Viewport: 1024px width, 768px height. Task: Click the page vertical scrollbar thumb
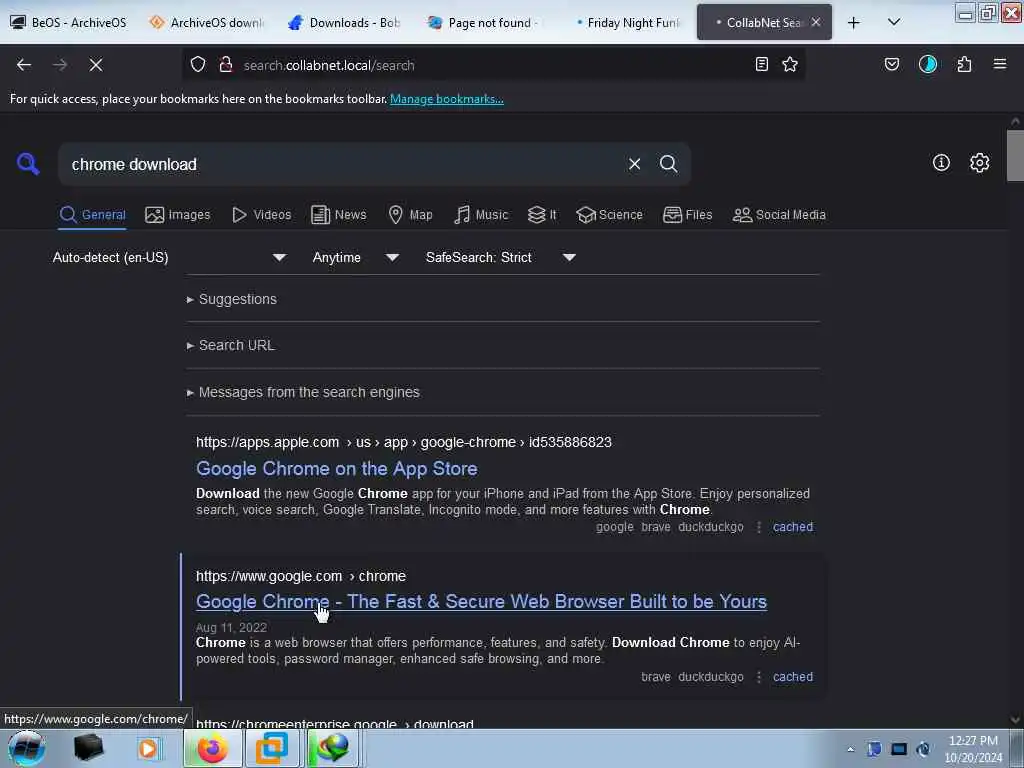(x=1015, y=155)
